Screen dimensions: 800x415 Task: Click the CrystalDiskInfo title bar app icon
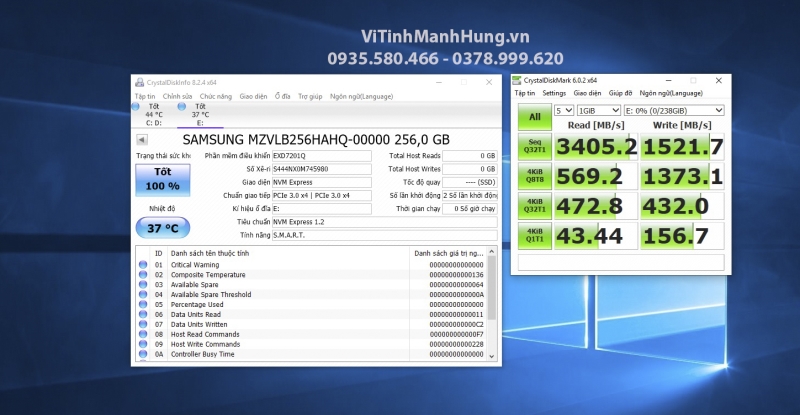[139, 82]
